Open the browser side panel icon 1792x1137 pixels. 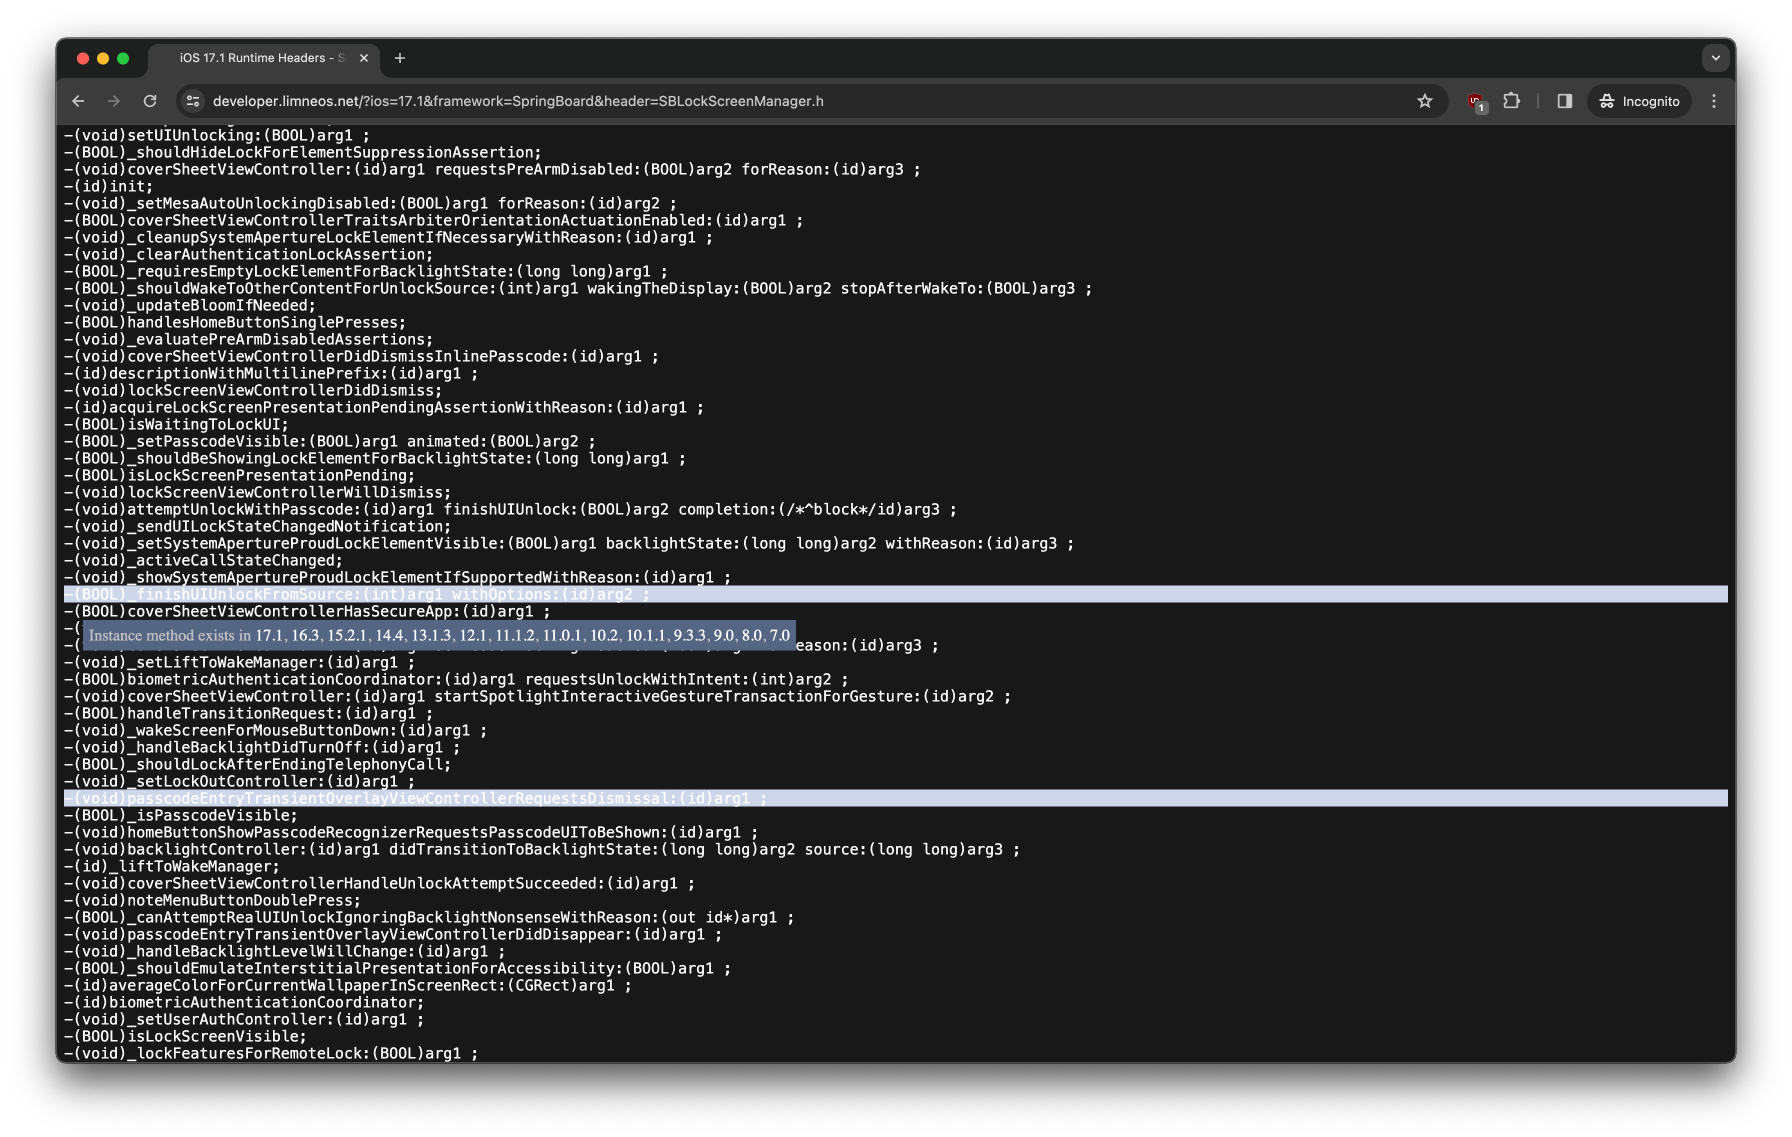pos(1563,101)
